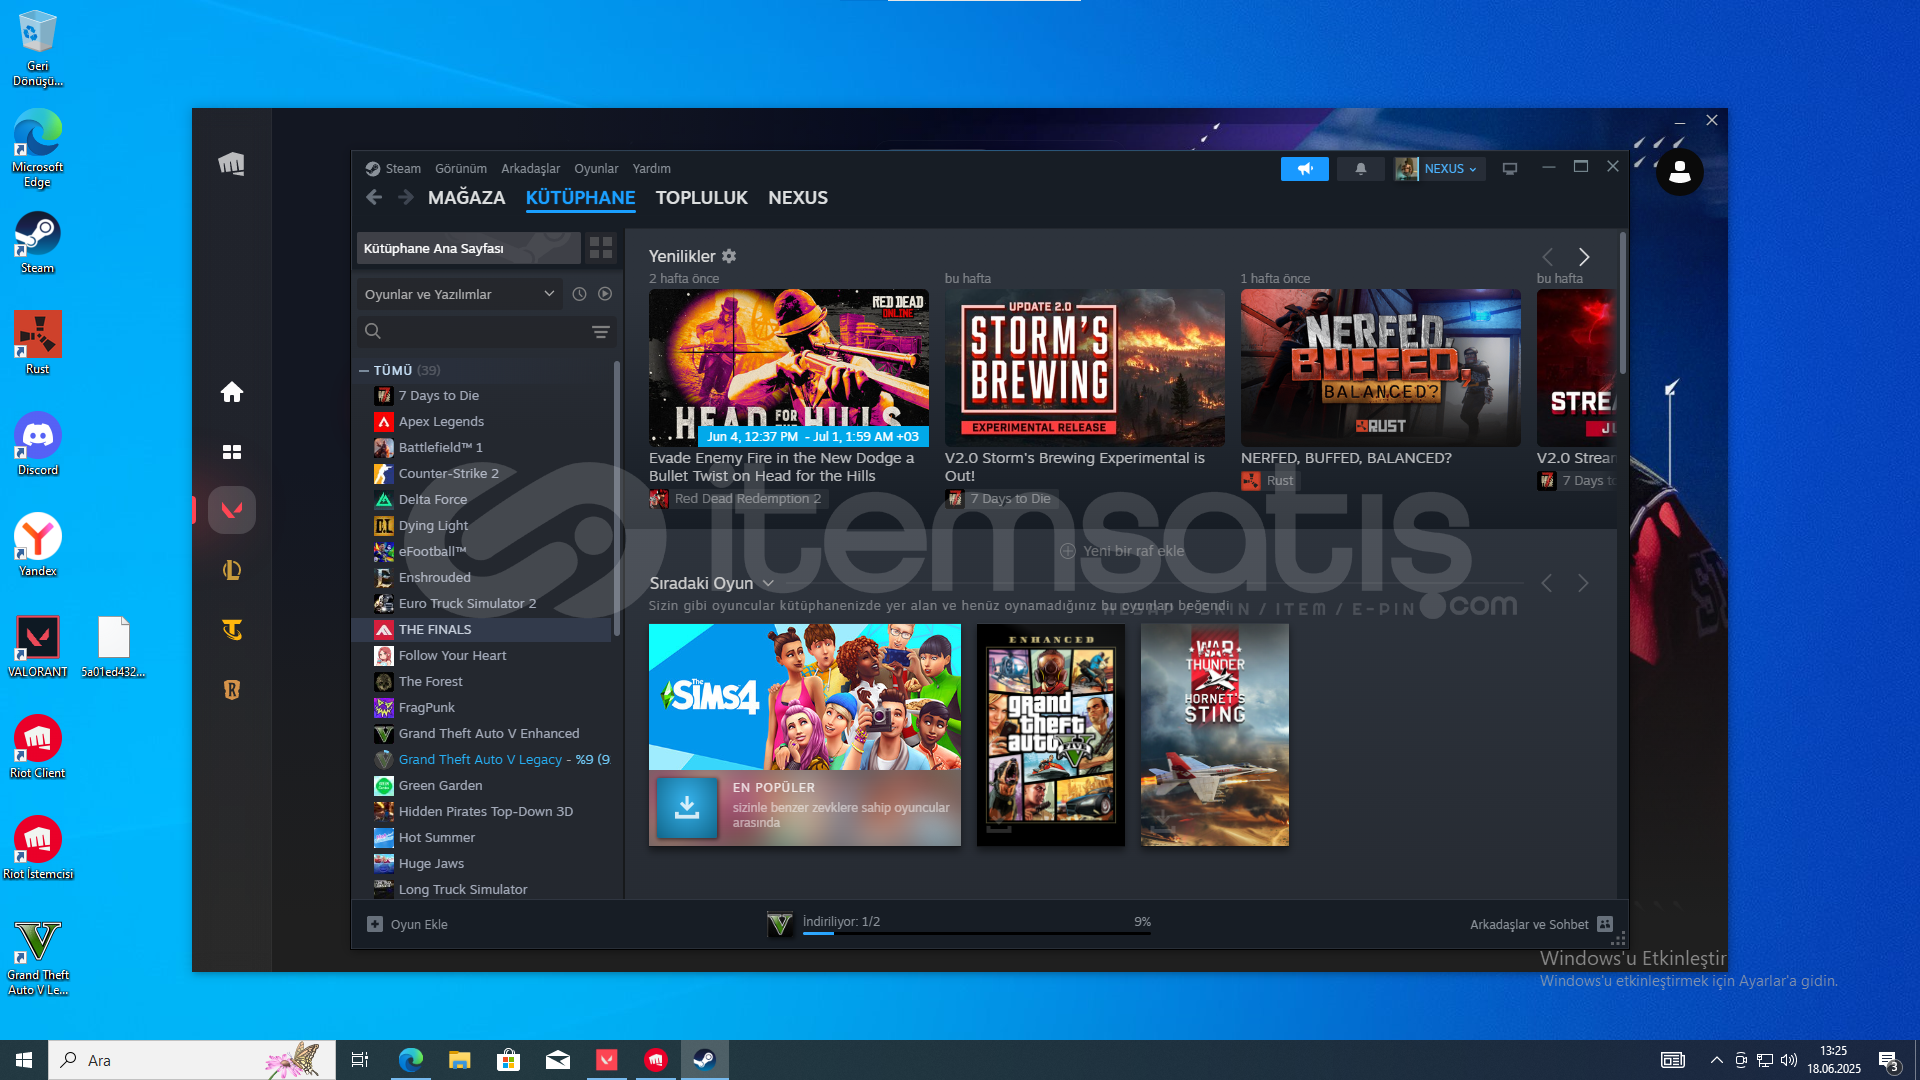
Task: Click Riot fist logo in sidebar
Action: pos(232,164)
